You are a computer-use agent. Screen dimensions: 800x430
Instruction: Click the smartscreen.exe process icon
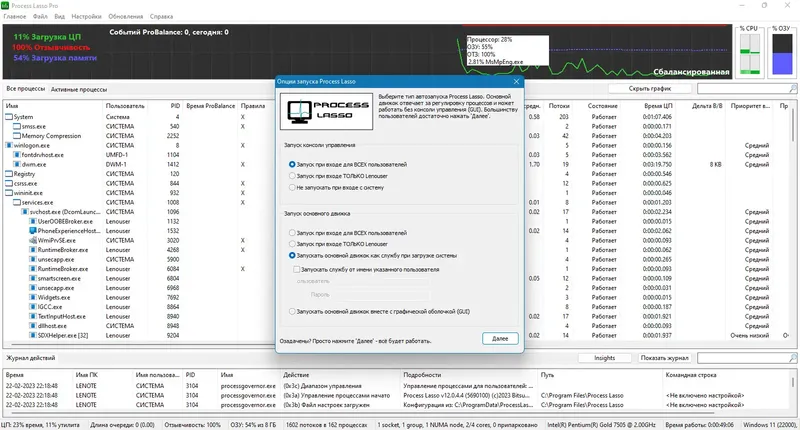click(33, 279)
